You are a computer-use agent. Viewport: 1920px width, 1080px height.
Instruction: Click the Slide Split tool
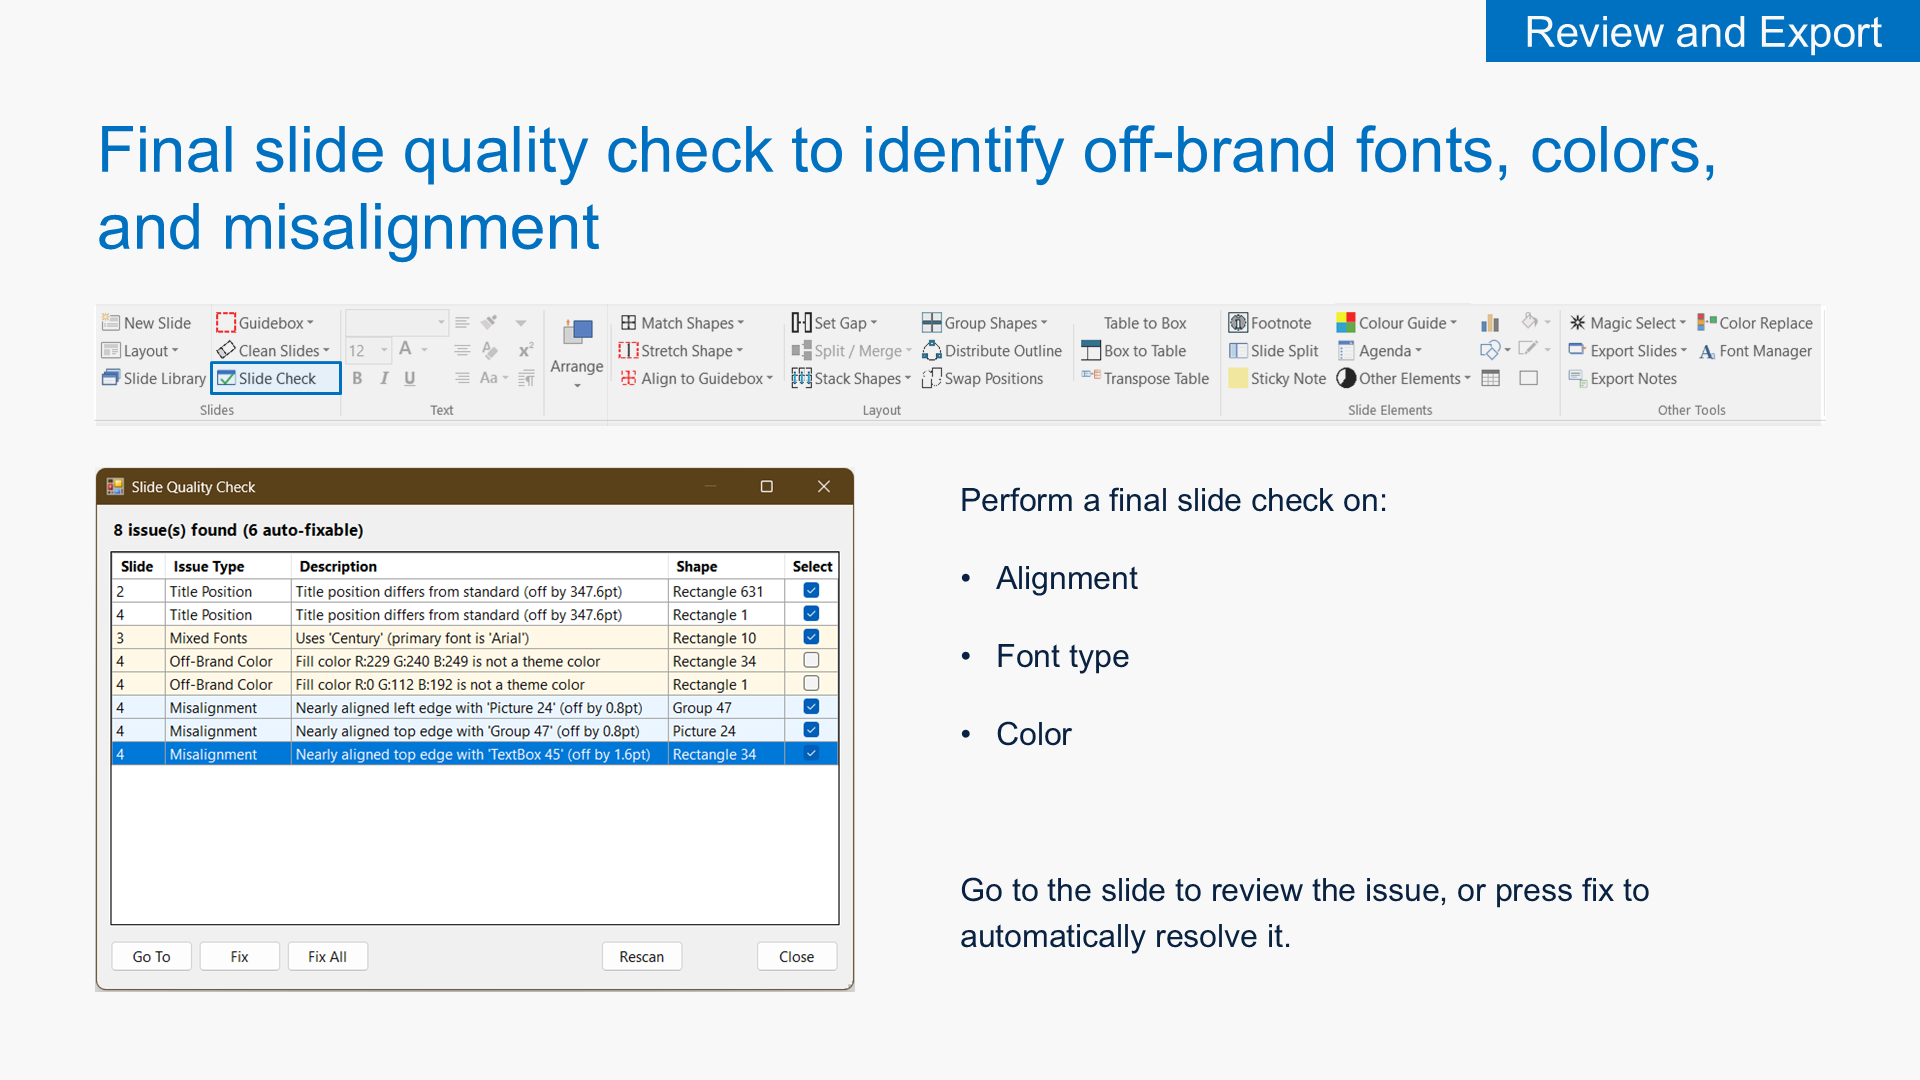[x=1273, y=350]
